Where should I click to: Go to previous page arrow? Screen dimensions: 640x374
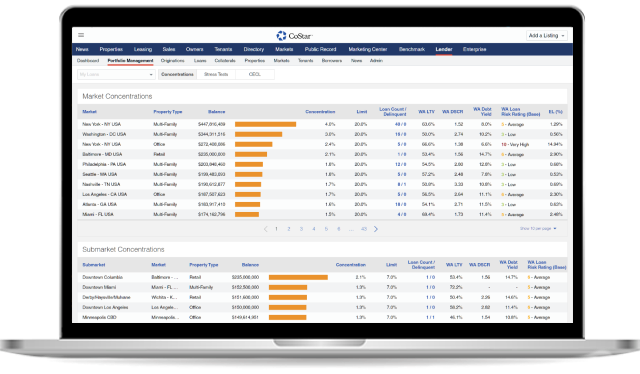pyautogui.click(x=266, y=229)
